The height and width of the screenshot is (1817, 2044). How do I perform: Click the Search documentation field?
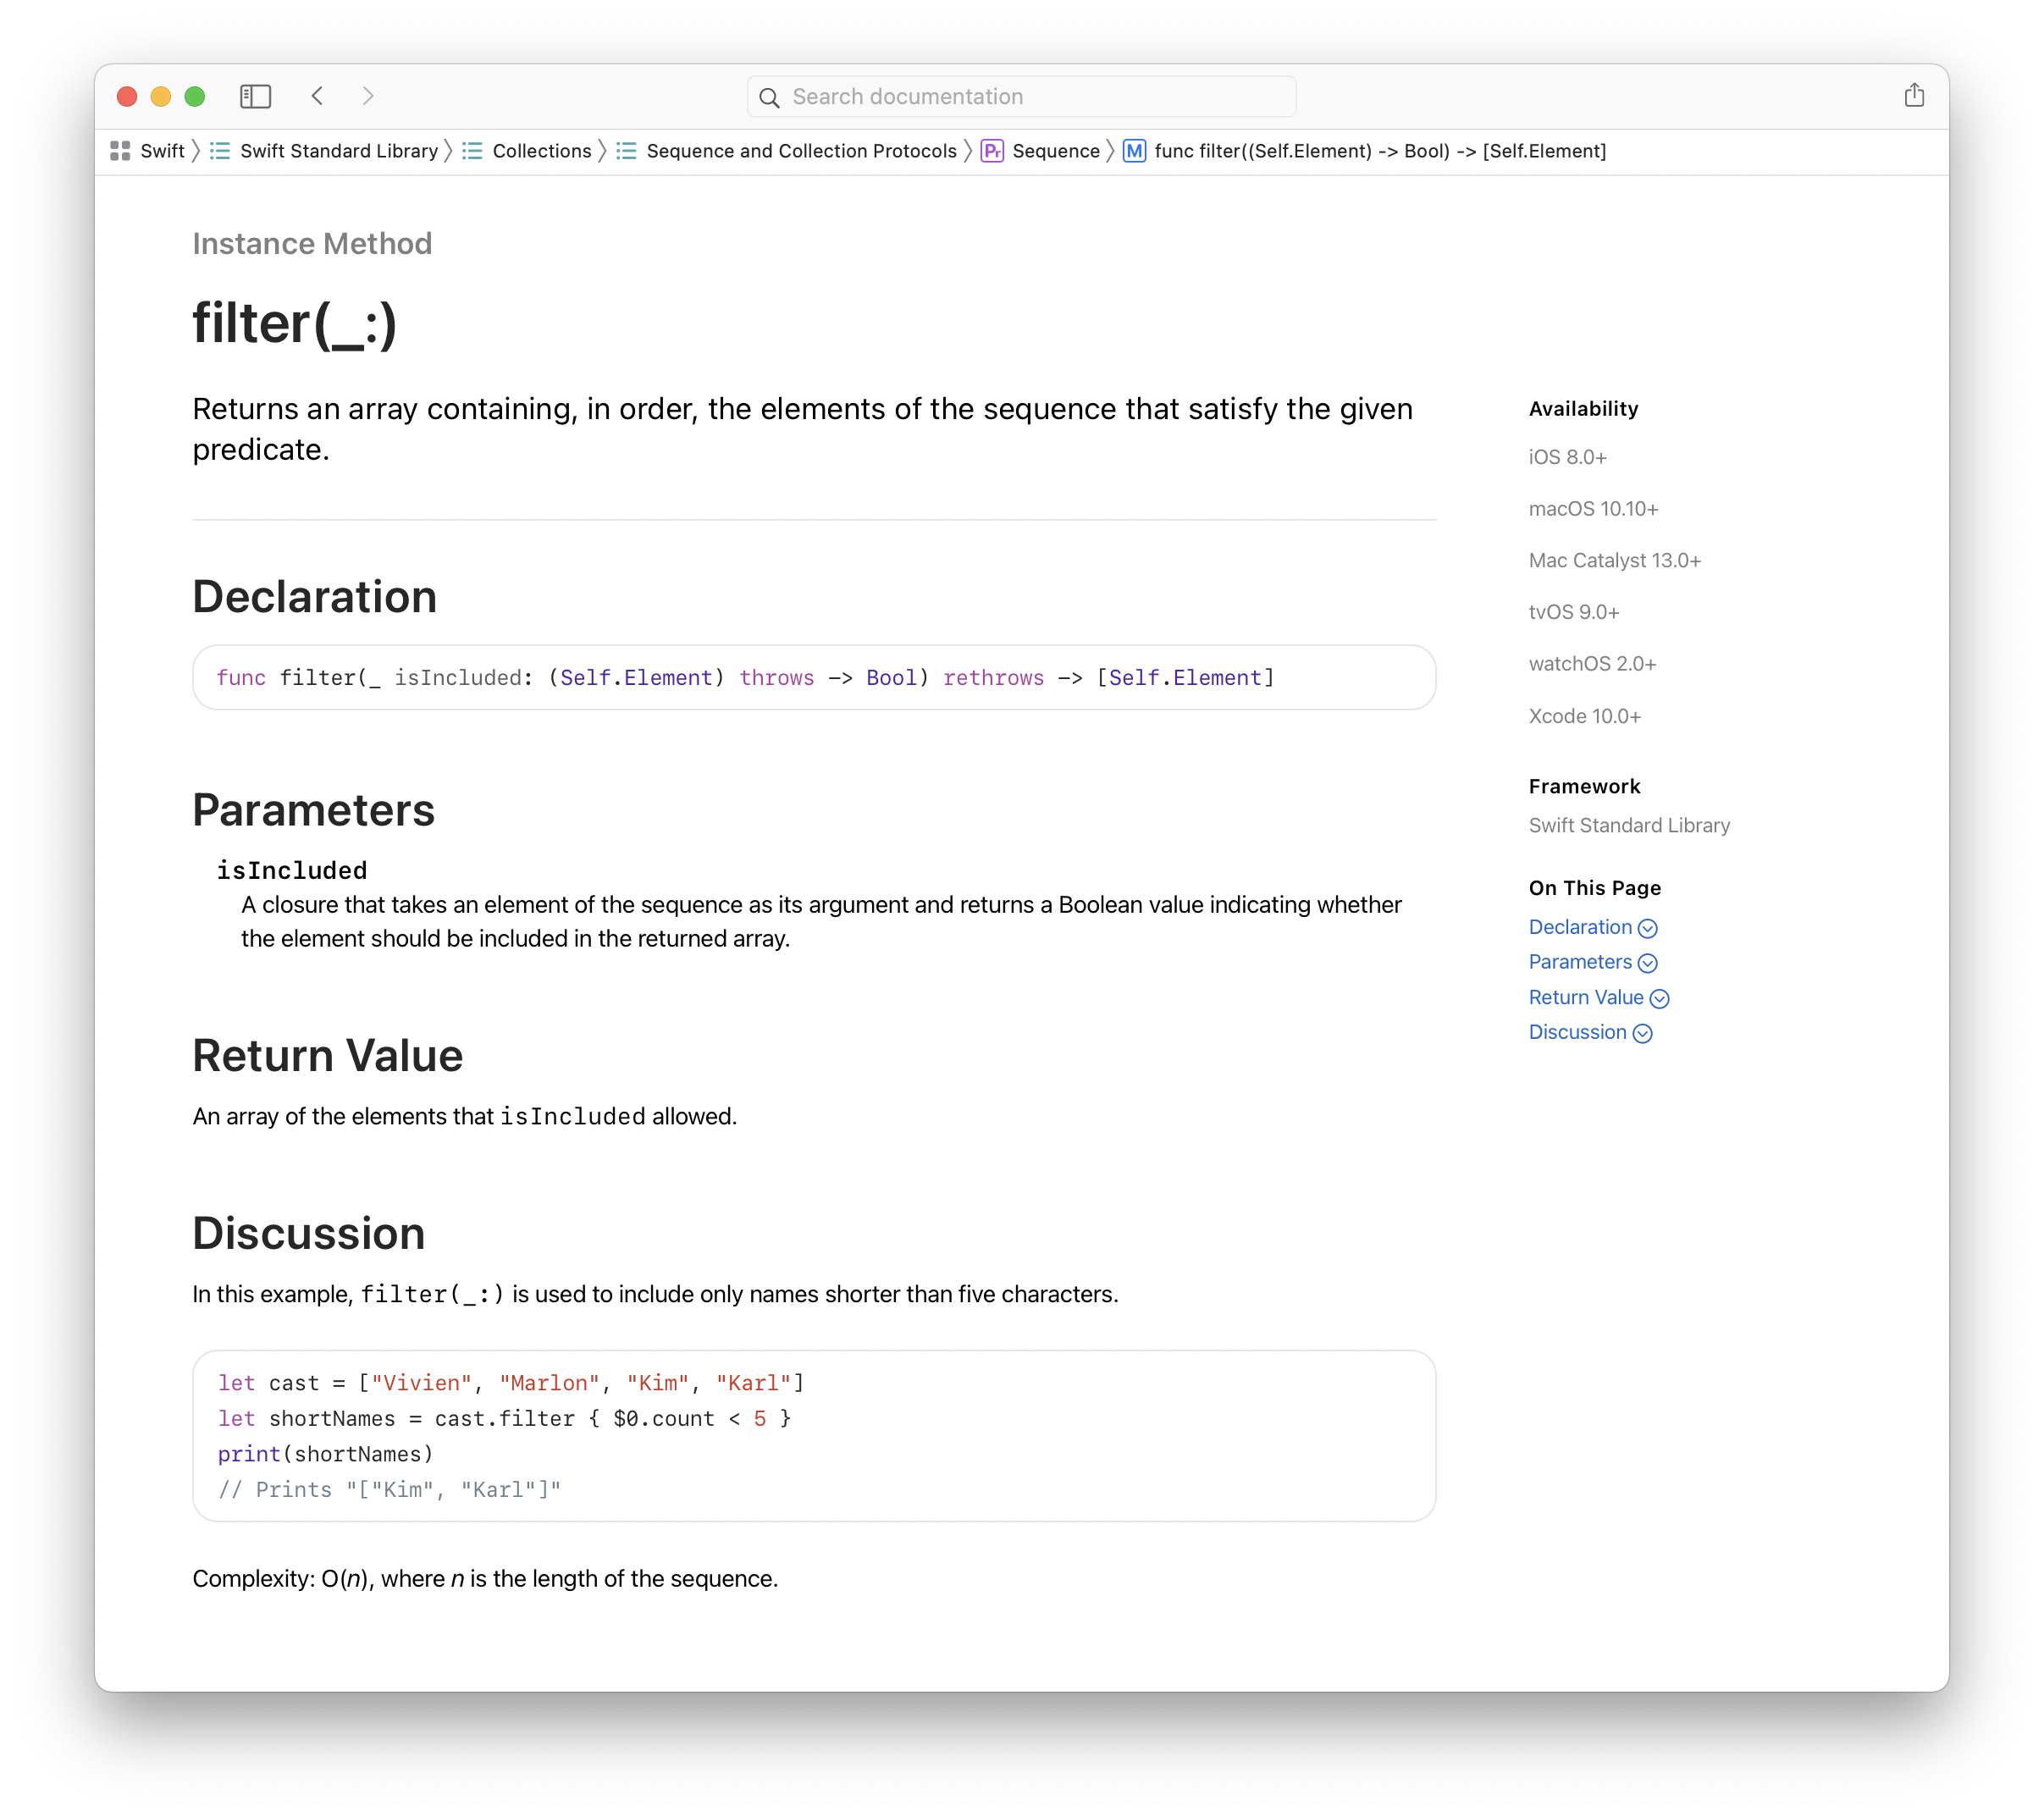pyautogui.click(x=1030, y=97)
